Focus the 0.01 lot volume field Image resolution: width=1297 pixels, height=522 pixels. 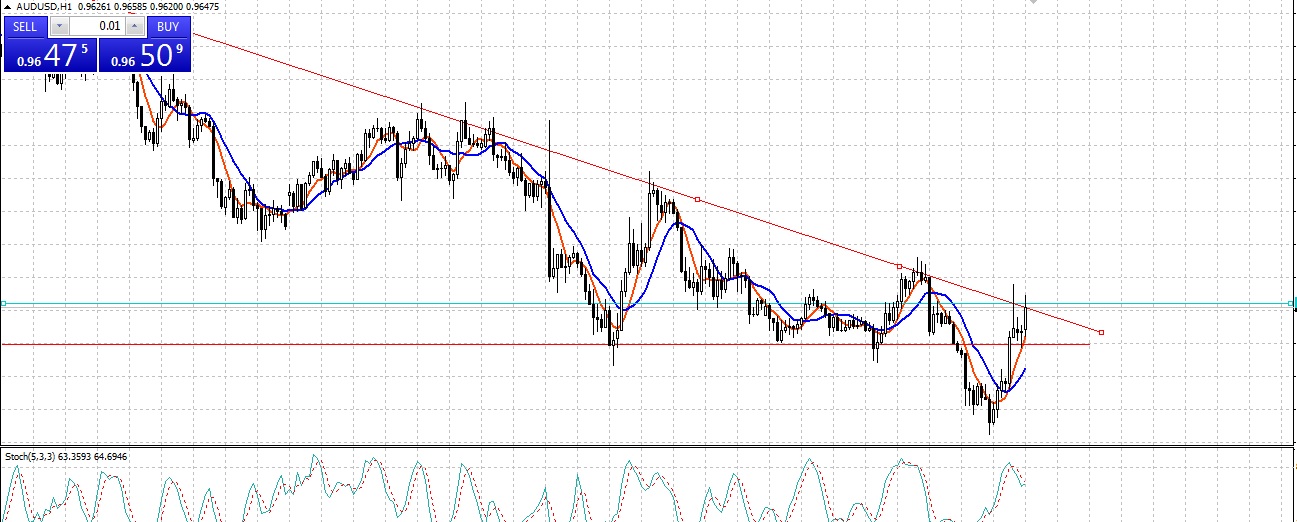pos(98,27)
